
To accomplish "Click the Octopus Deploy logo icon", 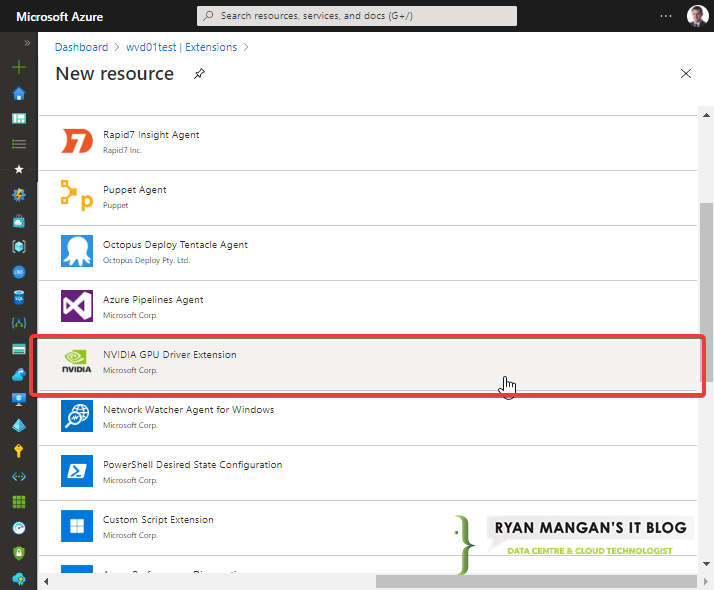I will pyautogui.click(x=77, y=251).
